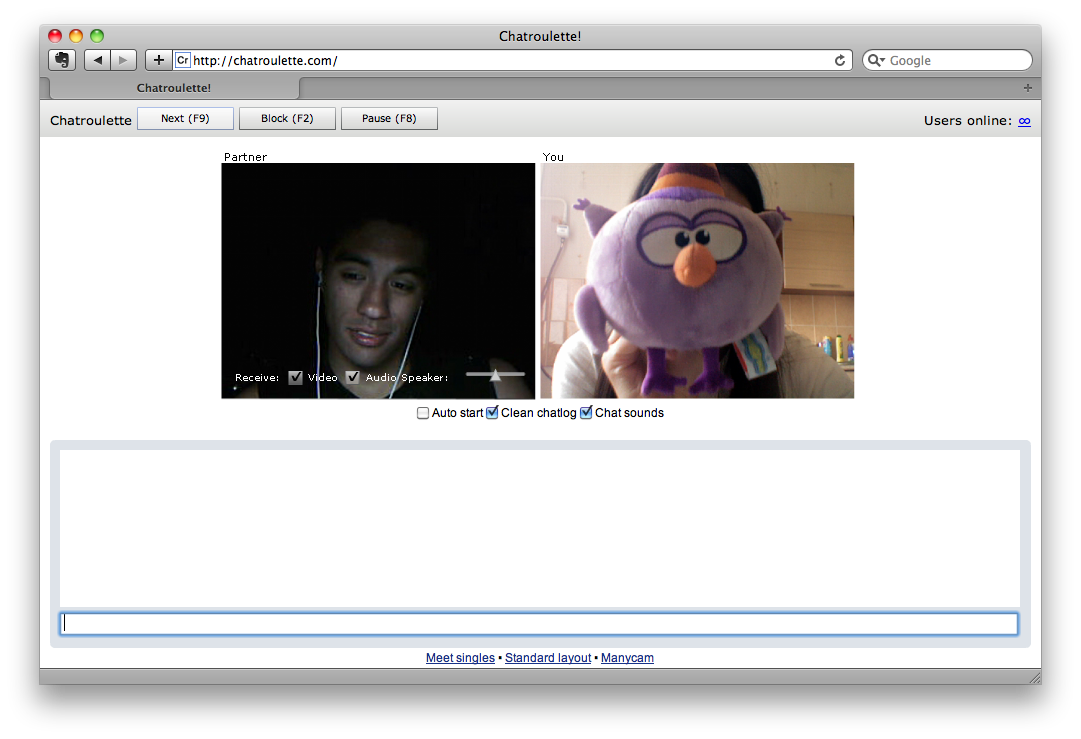Screen dimensions: 1081x739
Task: Click the You webcam video feed
Action: (697, 281)
